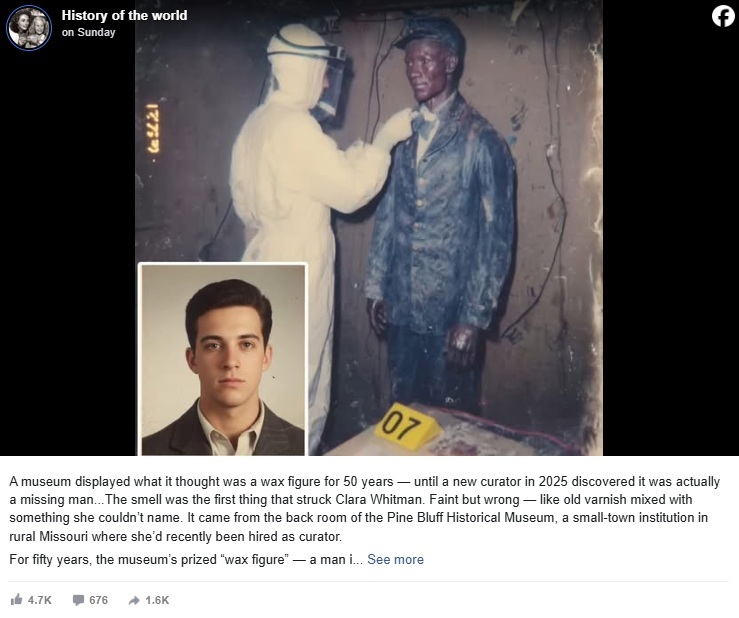The height and width of the screenshot is (618, 739).
Task: Click the 'For fifty years' caption line
Action: pos(186,560)
